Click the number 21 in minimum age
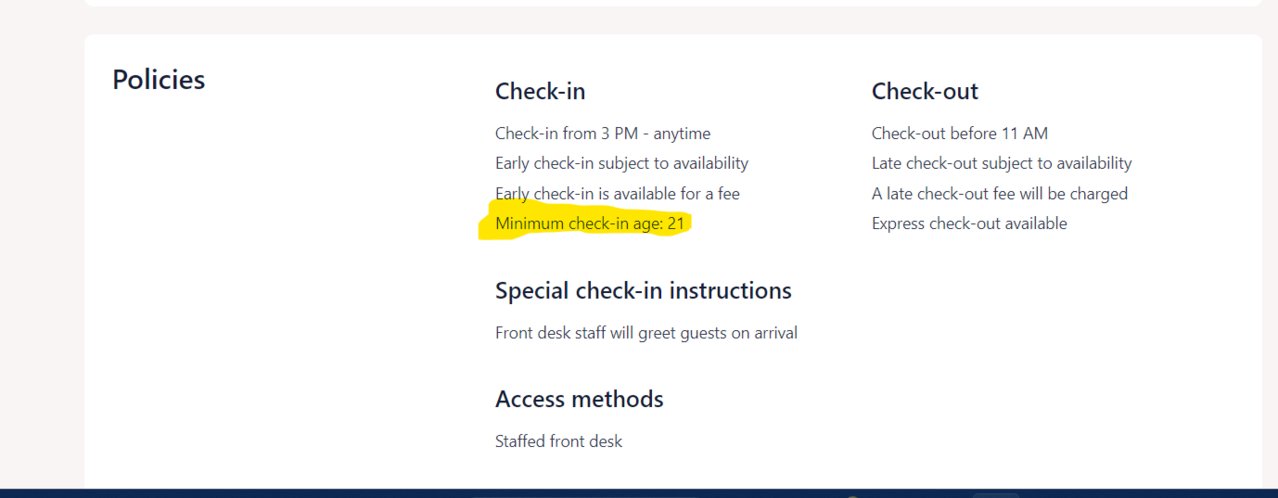The height and width of the screenshot is (498, 1278). 676,223
